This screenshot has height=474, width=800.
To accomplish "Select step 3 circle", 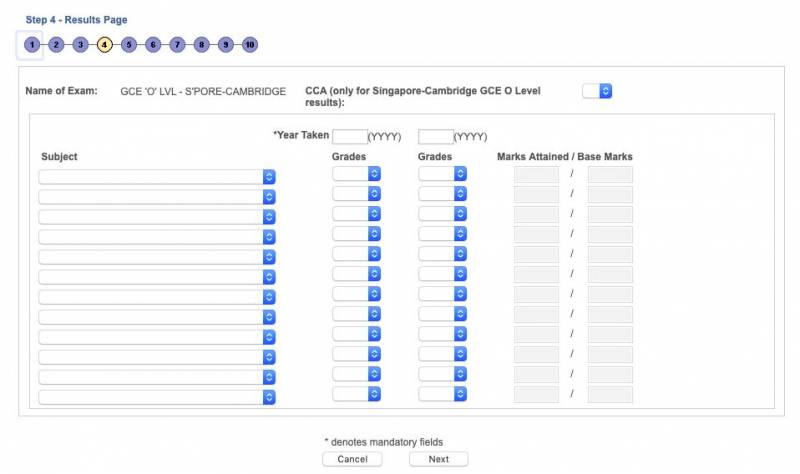I will pyautogui.click(x=80, y=45).
